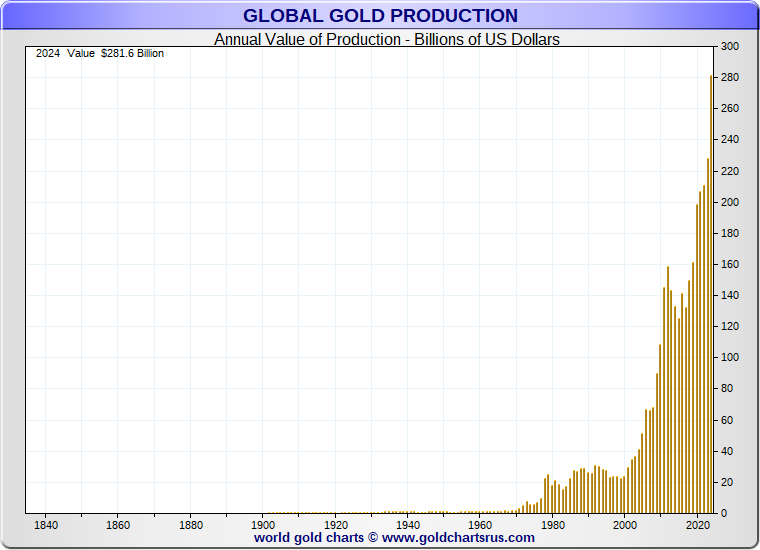
Task: Click the 2020 x-axis year label
Action: pyautogui.click(x=696, y=525)
